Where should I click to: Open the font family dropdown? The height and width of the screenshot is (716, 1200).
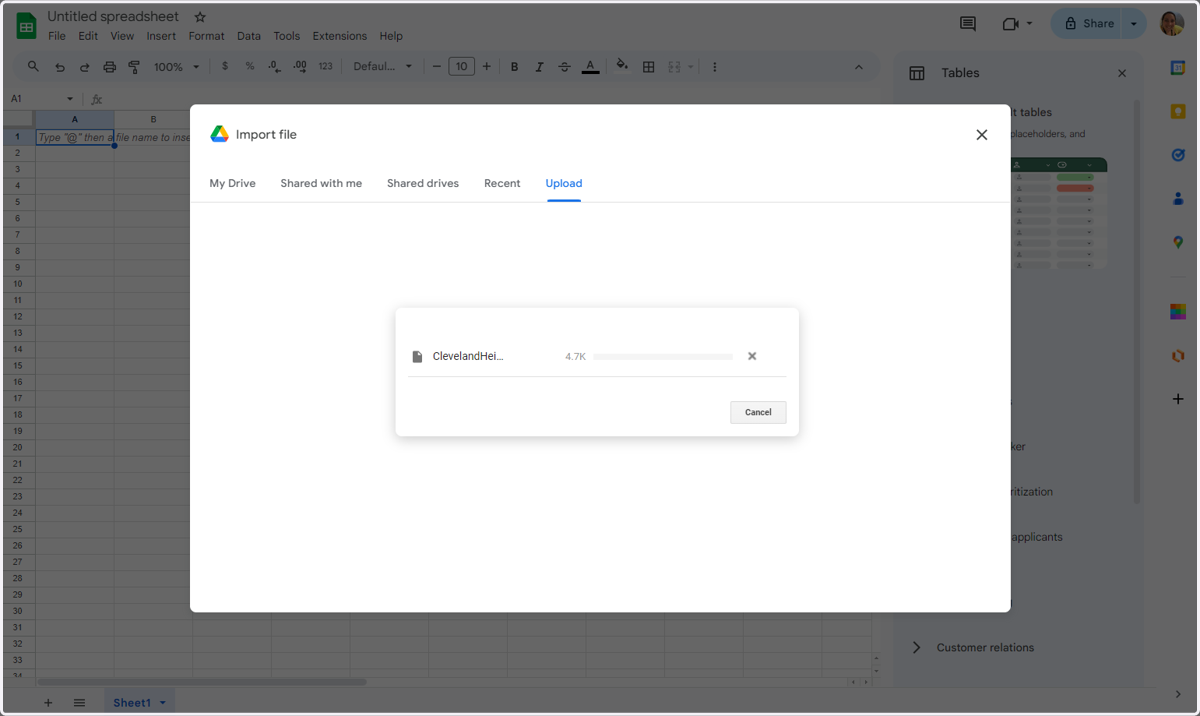[x=382, y=67]
